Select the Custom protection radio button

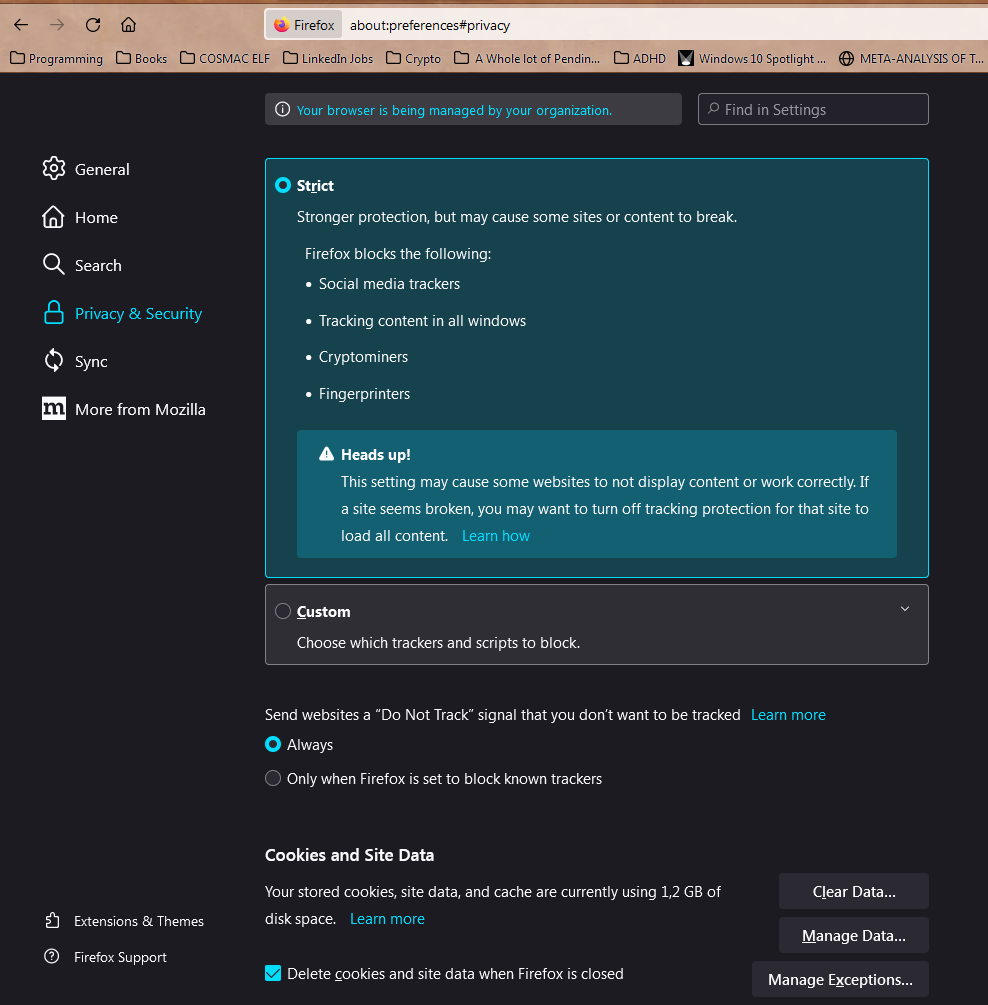pos(283,611)
